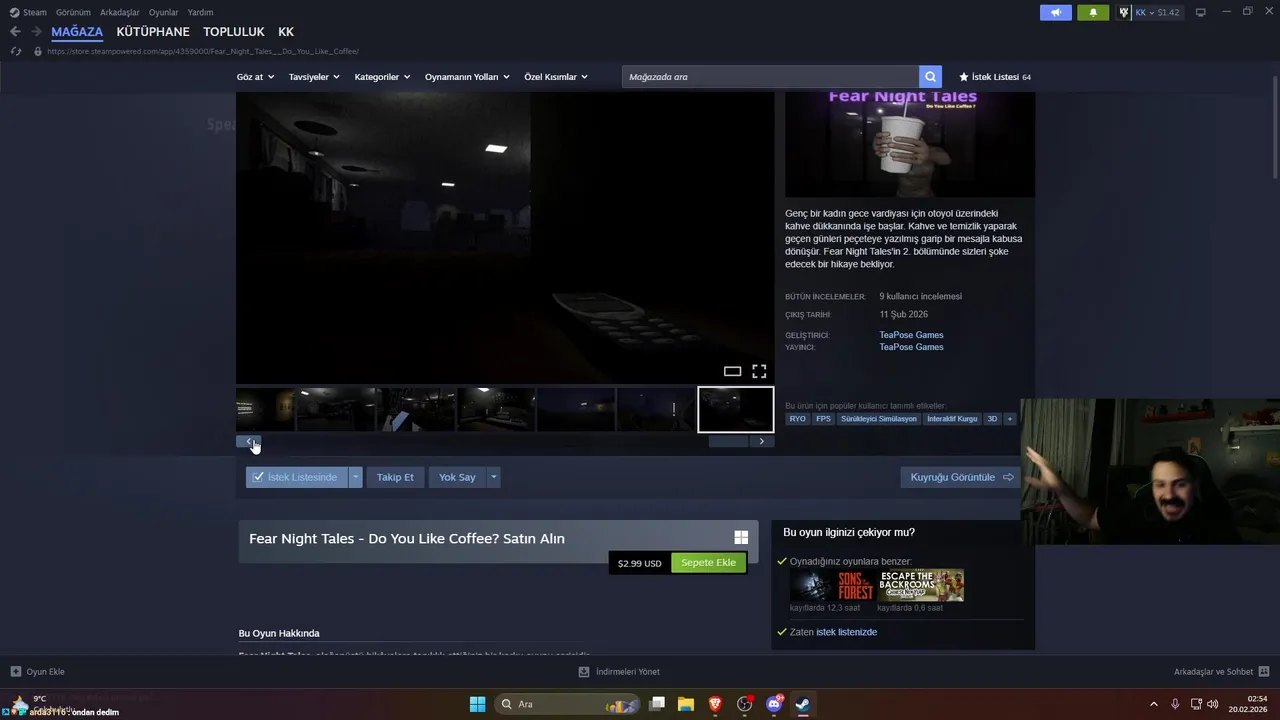Screen dimensions: 1280x720
Task: Add game with Sepete Ekle
Action: click(x=708, y=563)
